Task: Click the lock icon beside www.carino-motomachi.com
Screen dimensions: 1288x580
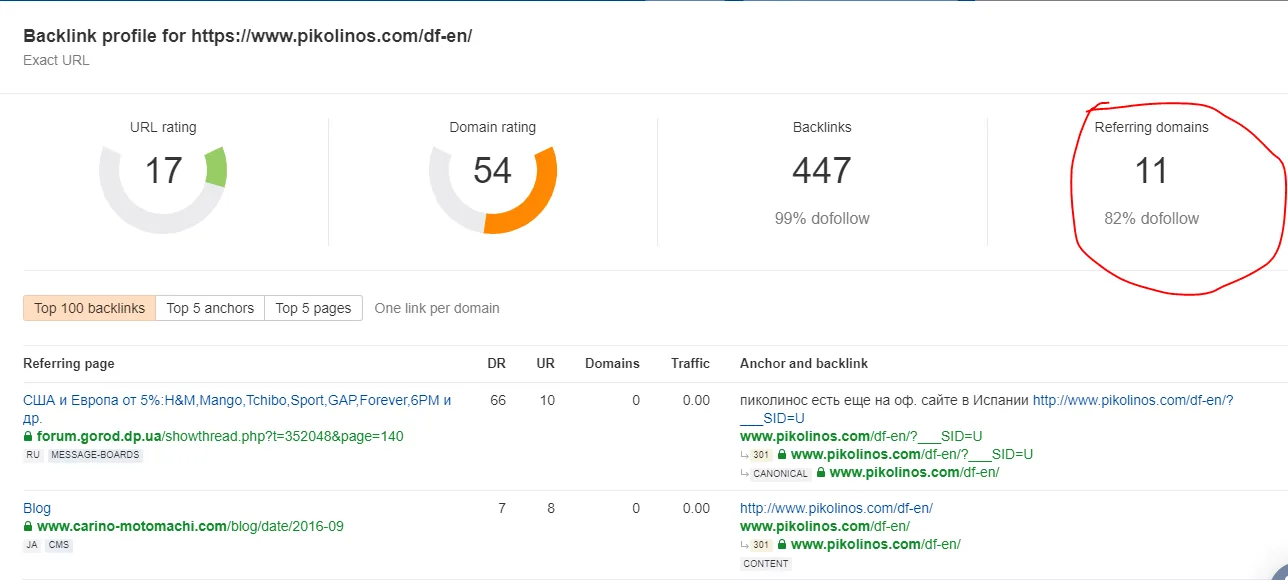Action: click(x=30, y=526)
